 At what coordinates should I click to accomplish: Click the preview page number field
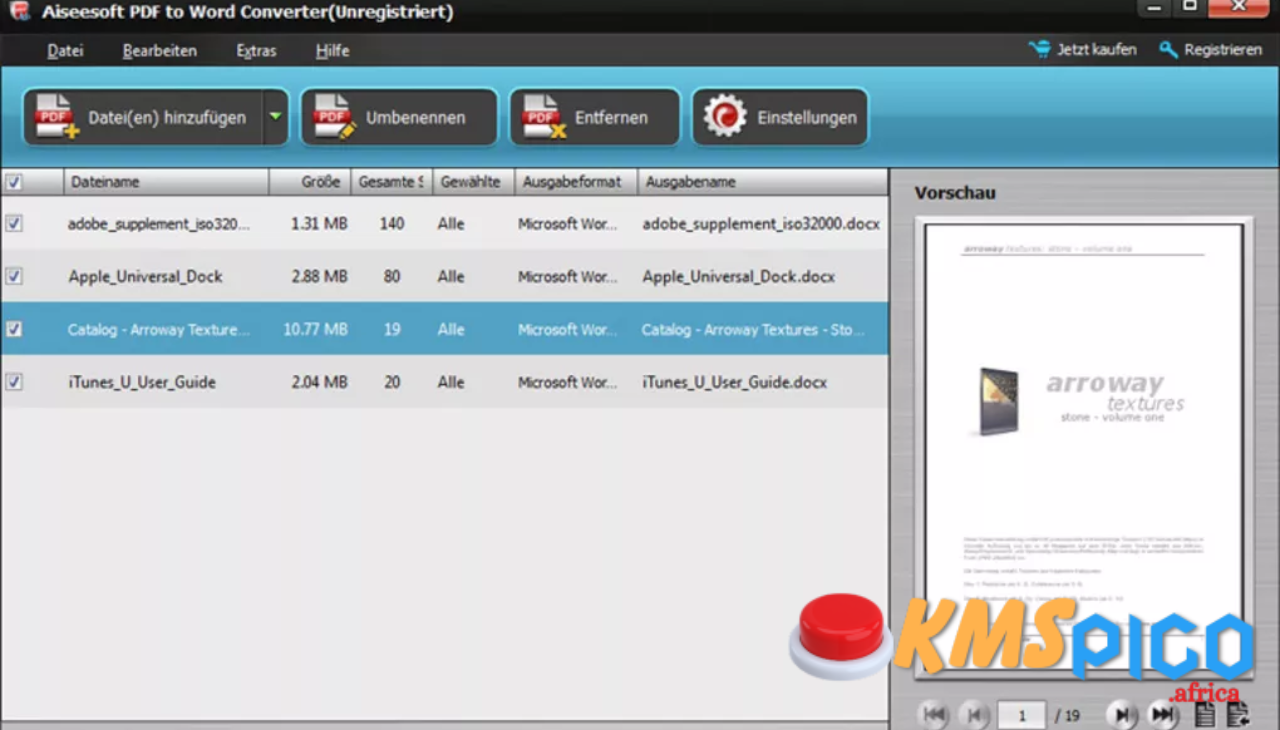(x=1021, y=715)
